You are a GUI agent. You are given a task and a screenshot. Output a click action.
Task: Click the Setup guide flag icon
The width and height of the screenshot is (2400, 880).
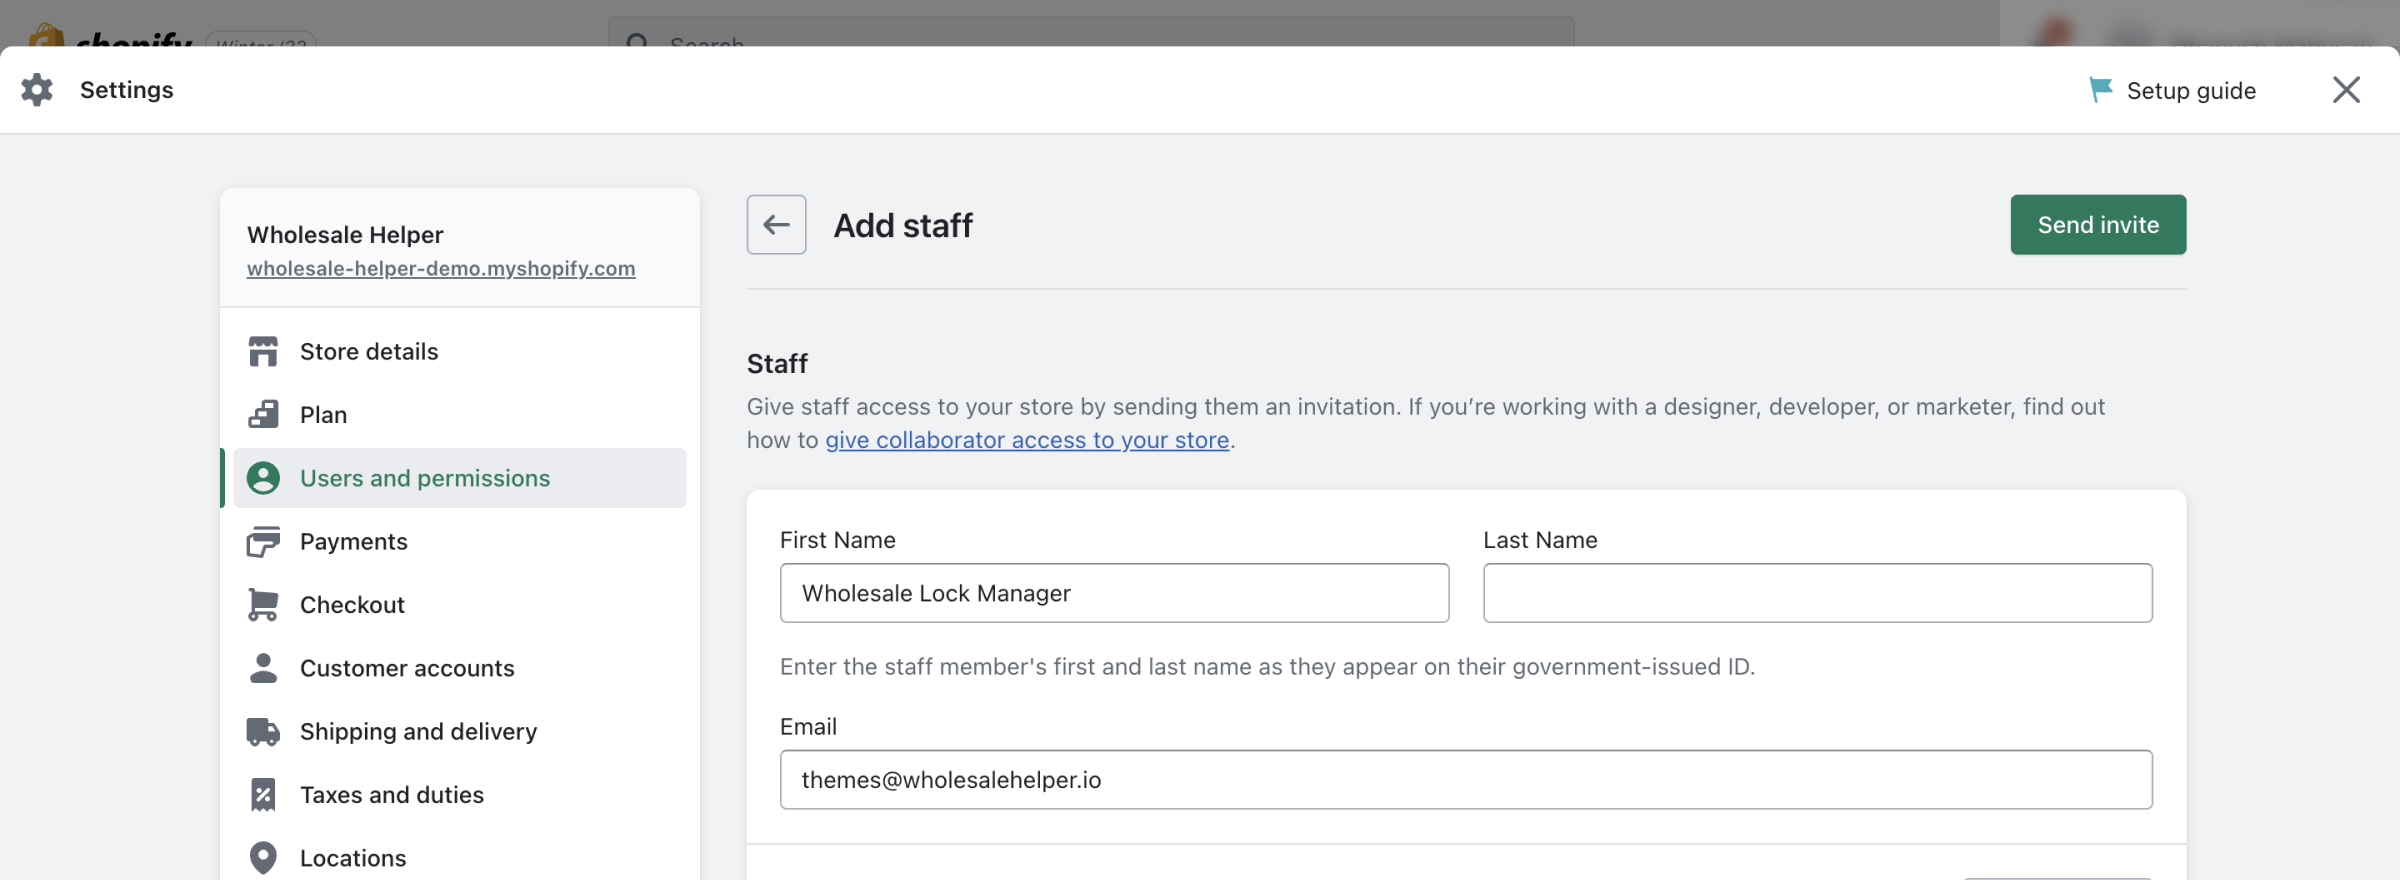tap(2101, 90)
